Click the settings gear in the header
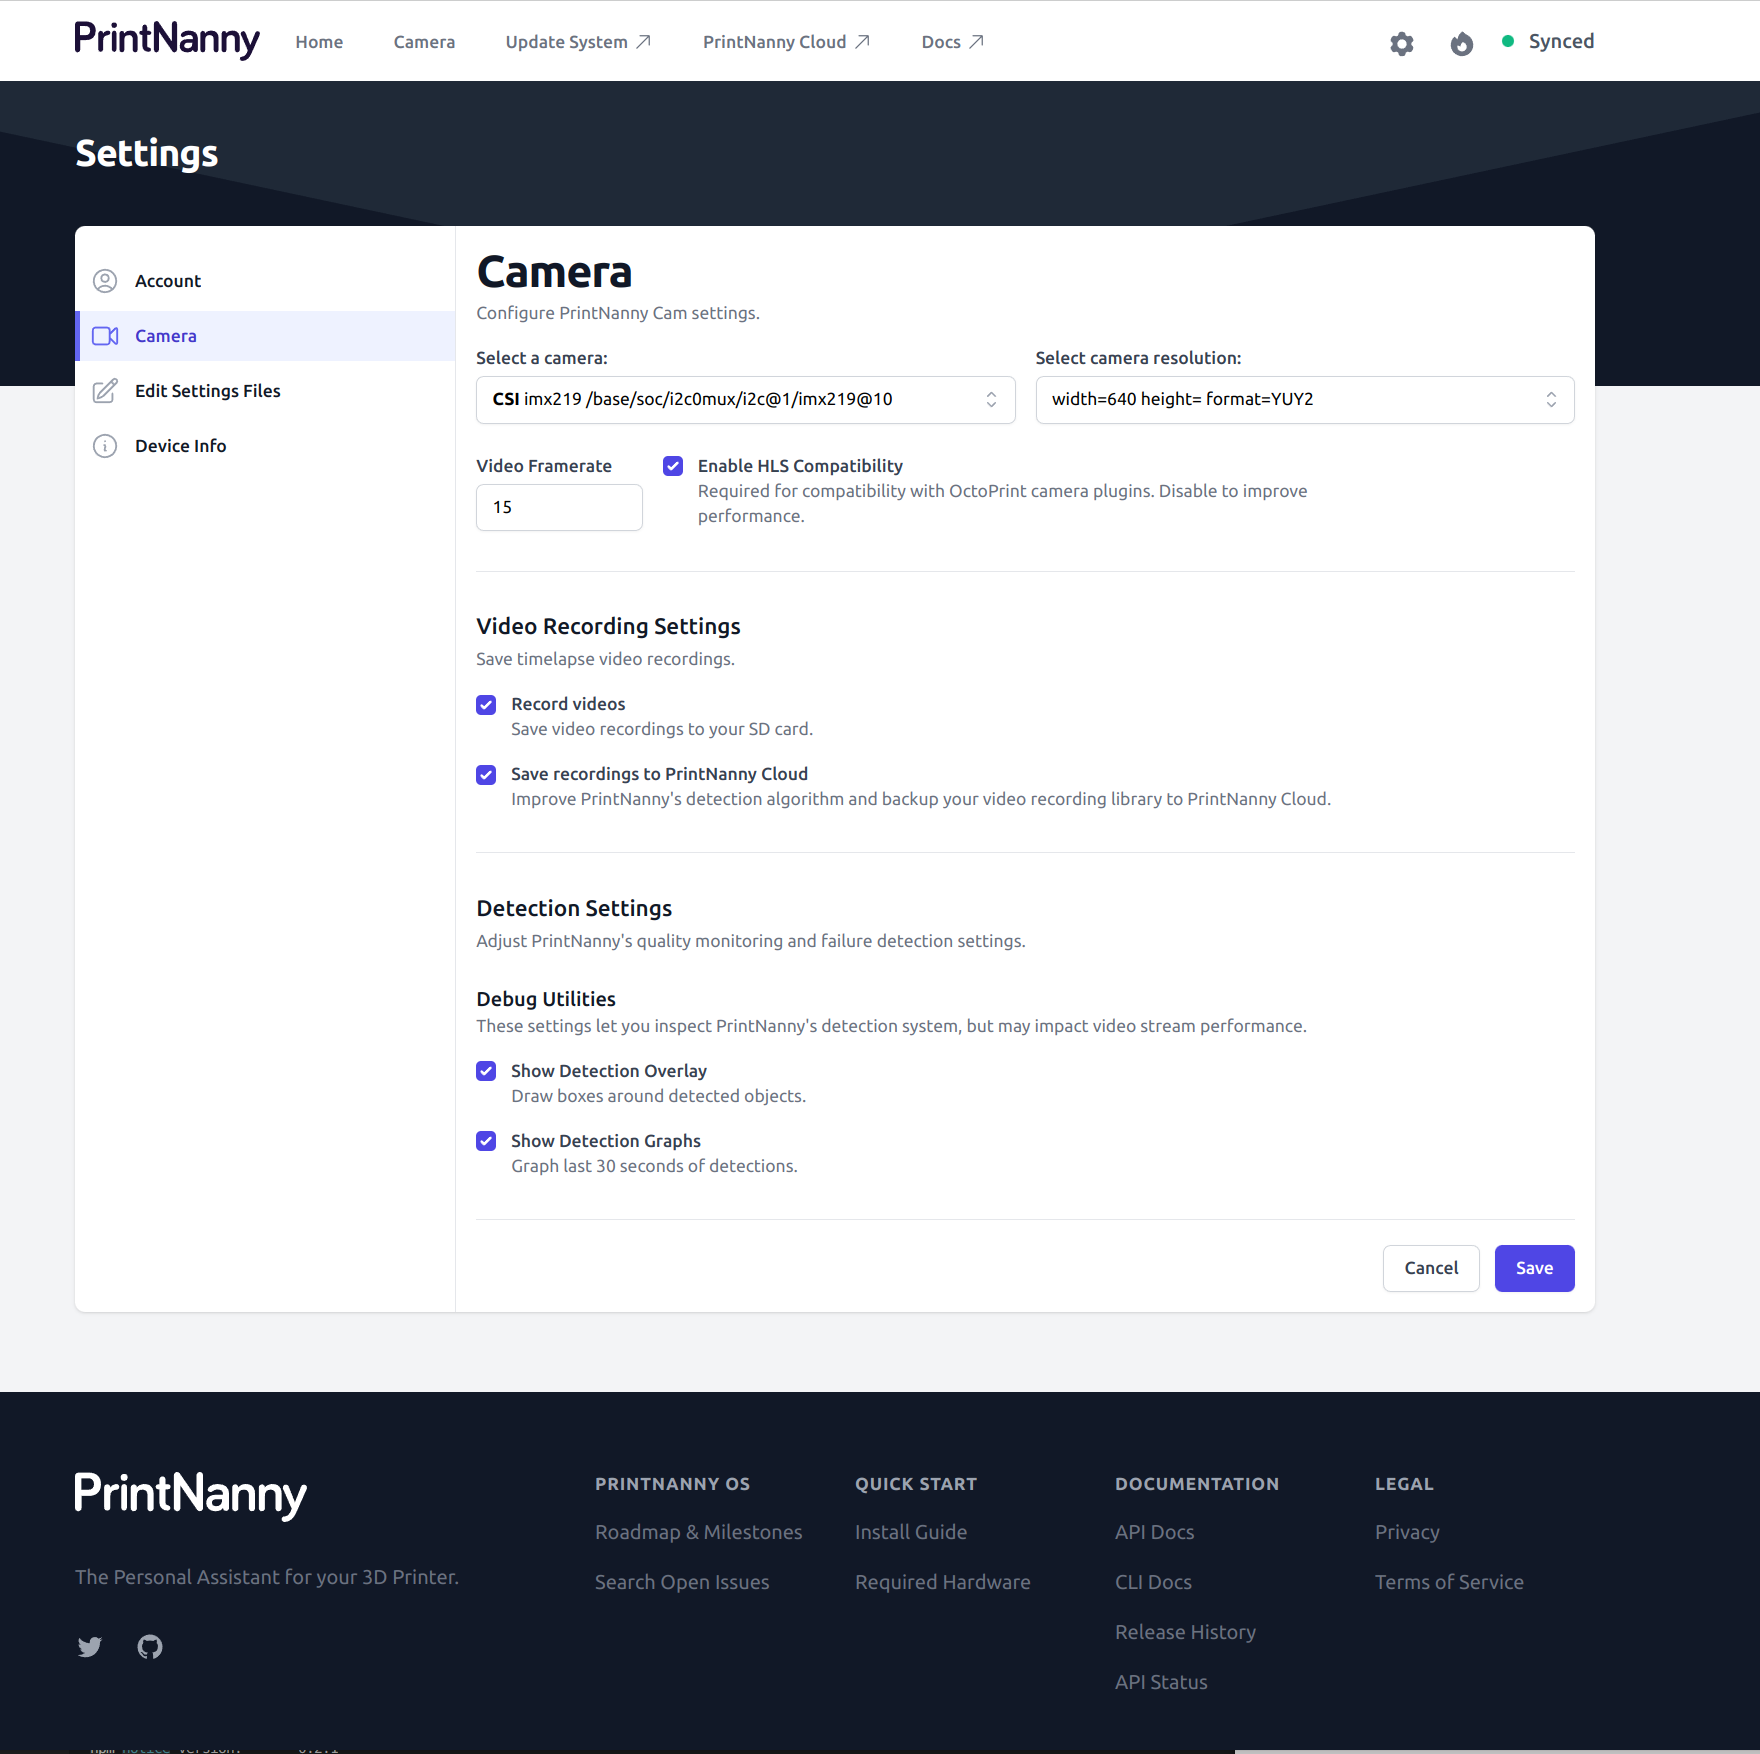This screenshot has width=1760, height=1754. [1401, 44]
